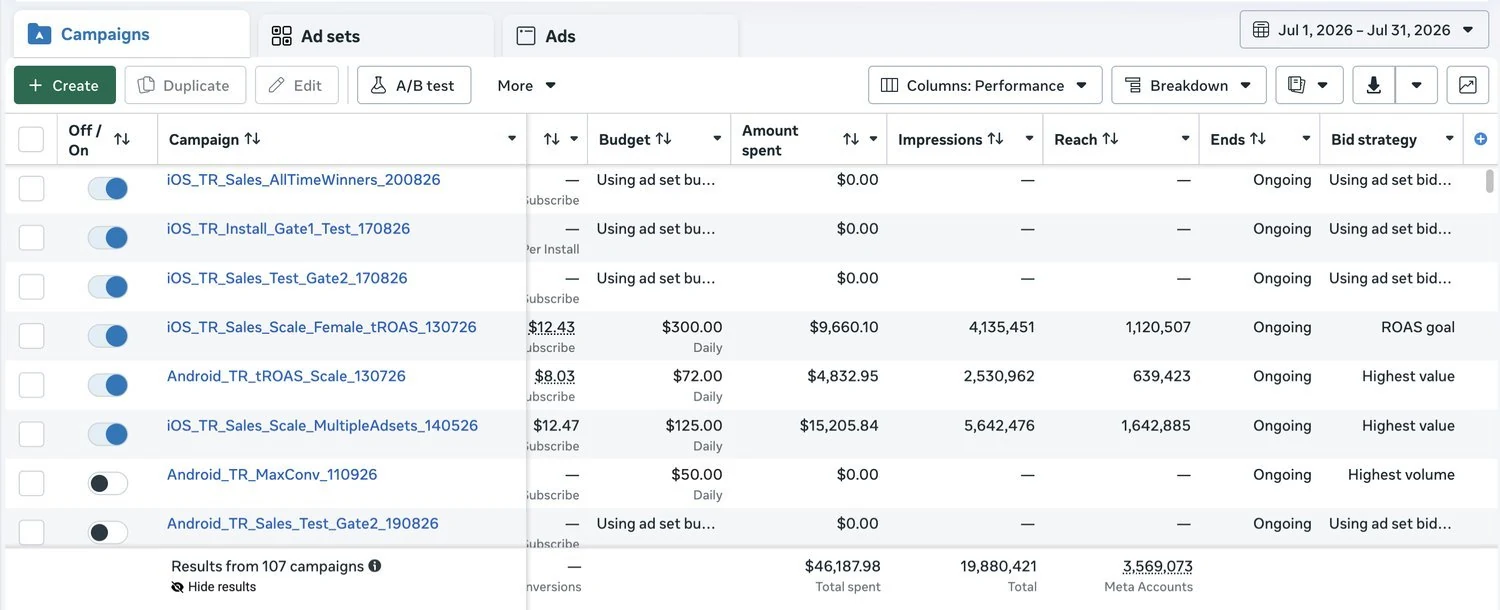Click the calendar icon in date range
The image size is (1500, 610).
[x=1261, y=30]
